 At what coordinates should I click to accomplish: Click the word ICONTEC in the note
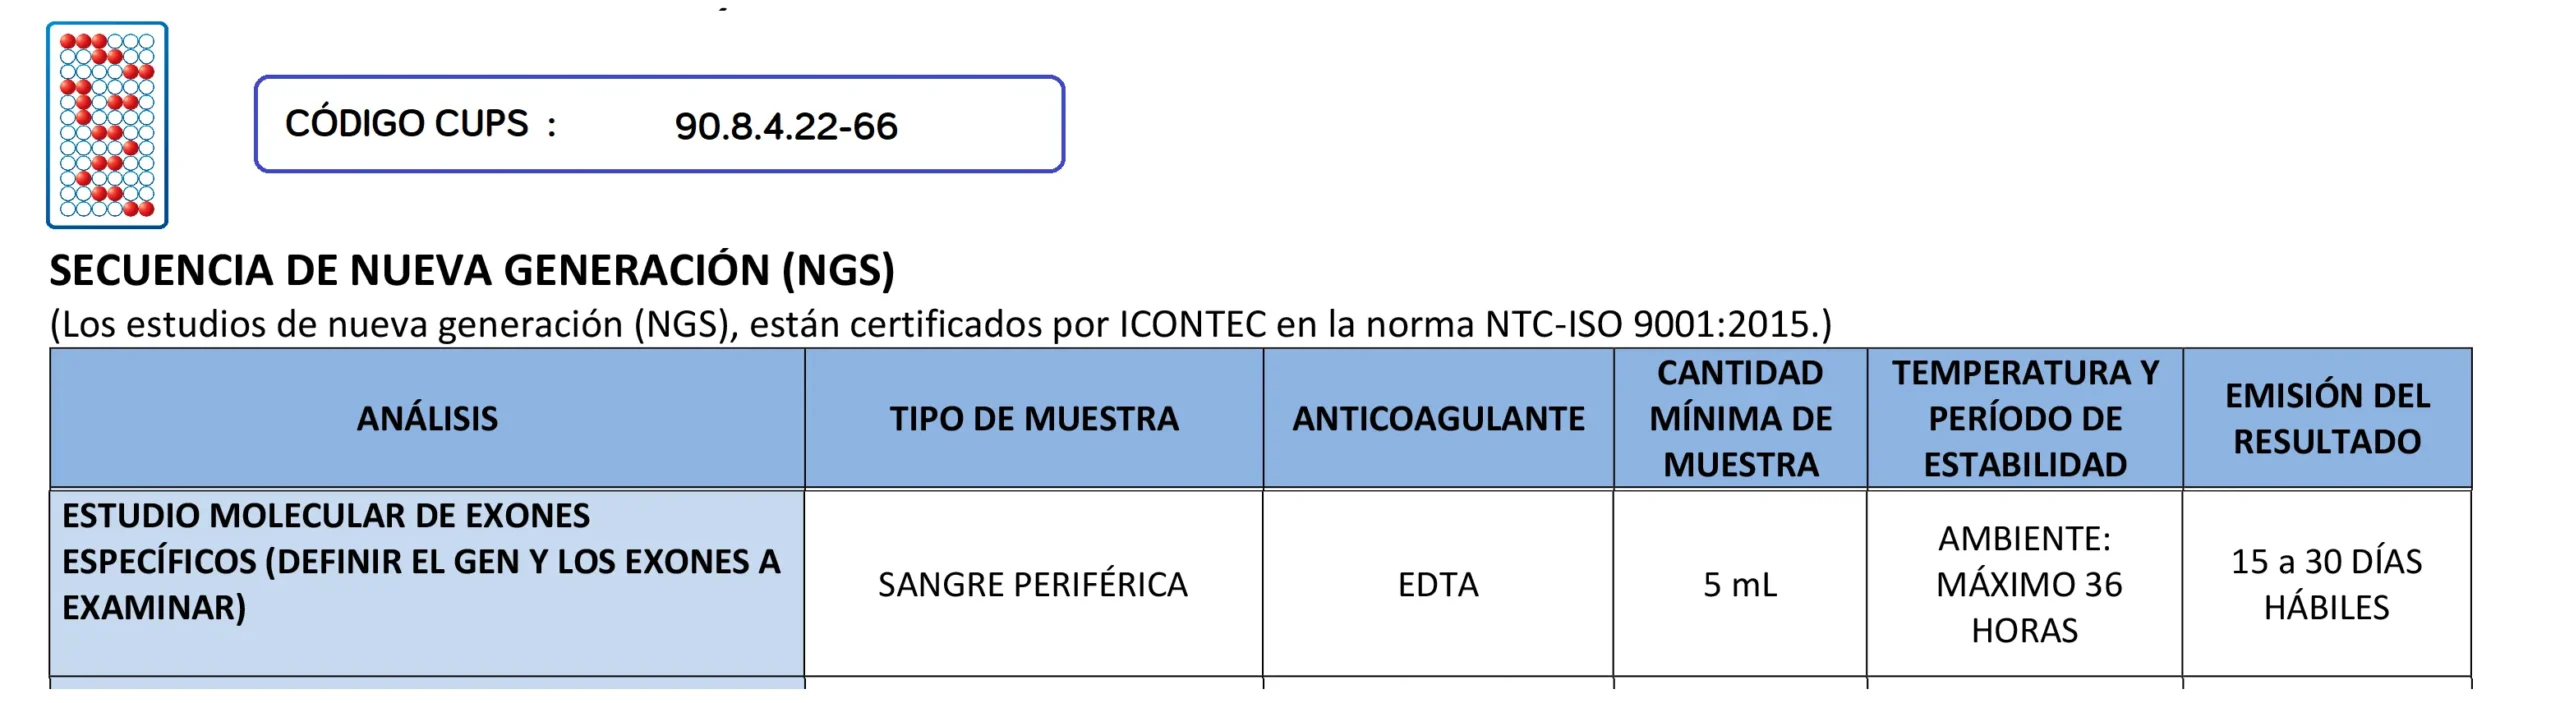click(x=1192, y=325)
